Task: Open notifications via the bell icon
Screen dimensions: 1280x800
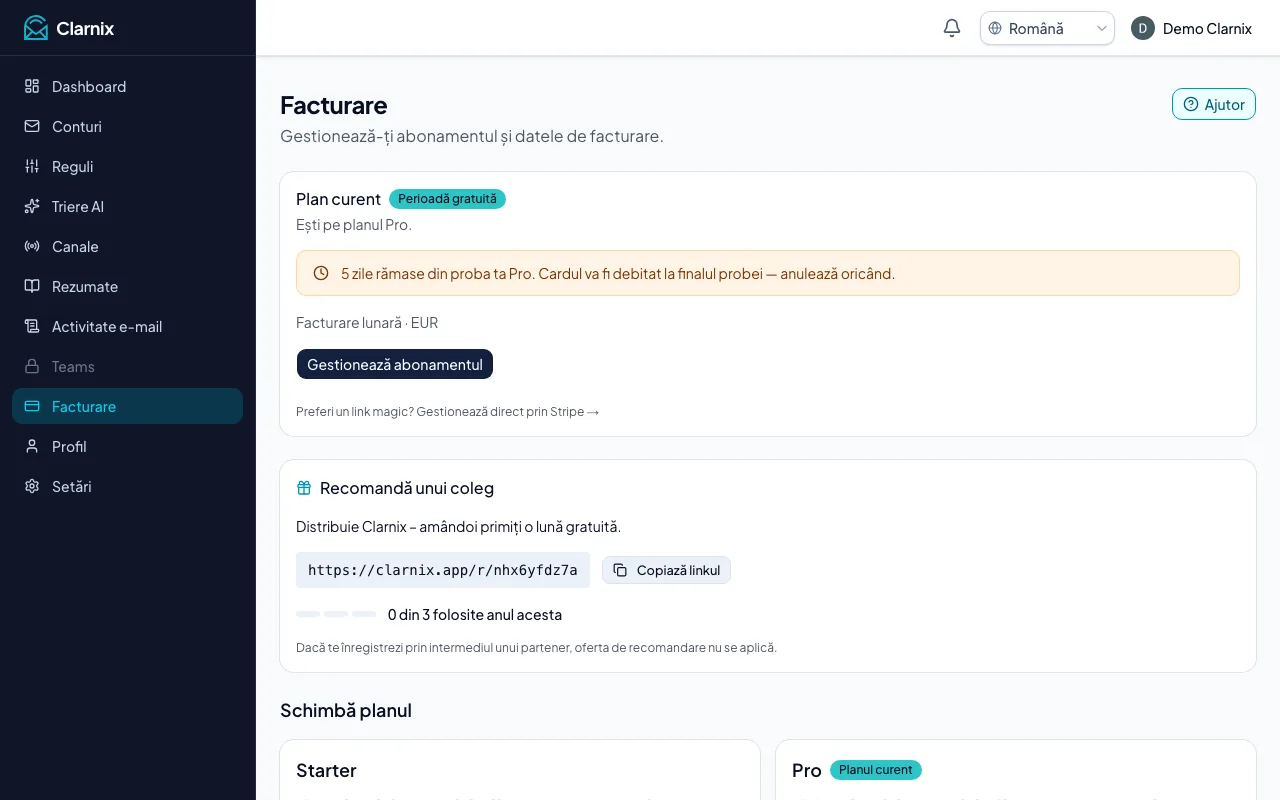Action: tap(952, 28)
